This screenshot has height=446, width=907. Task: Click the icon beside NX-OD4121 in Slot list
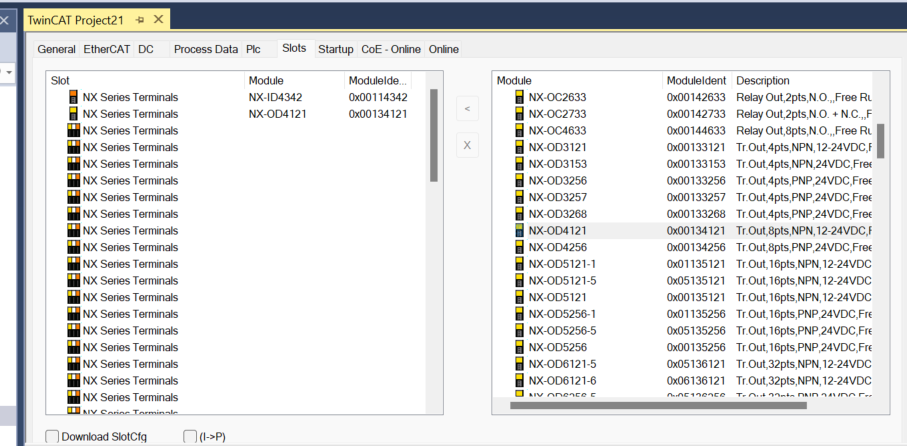pos(73,114)
